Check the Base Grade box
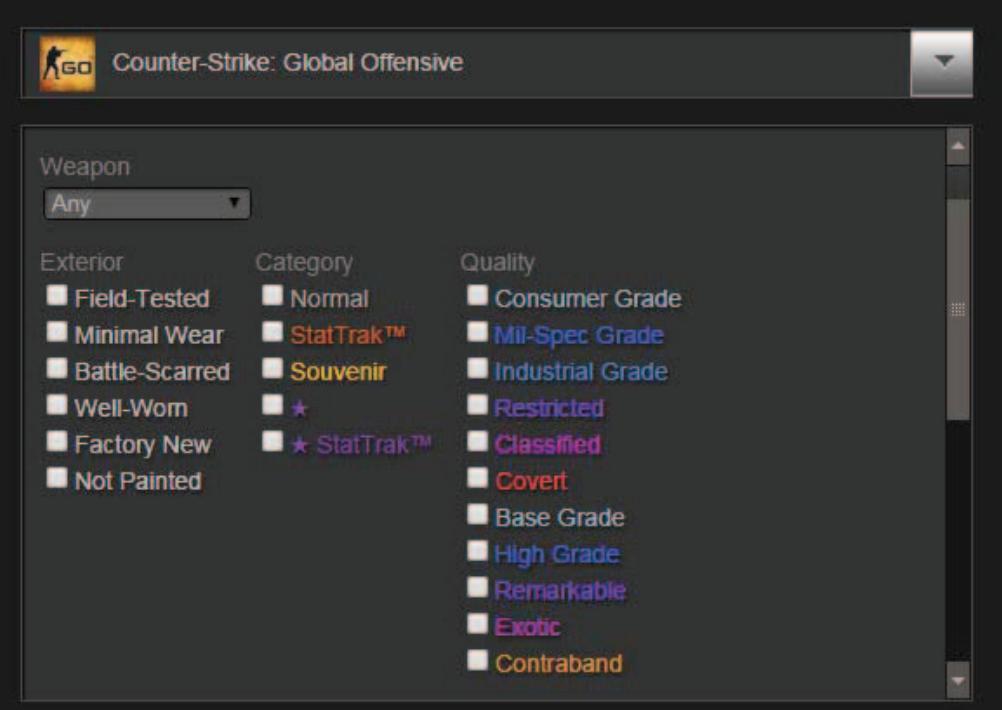Viewport: 1002px width, 710px height. point(477,514)
